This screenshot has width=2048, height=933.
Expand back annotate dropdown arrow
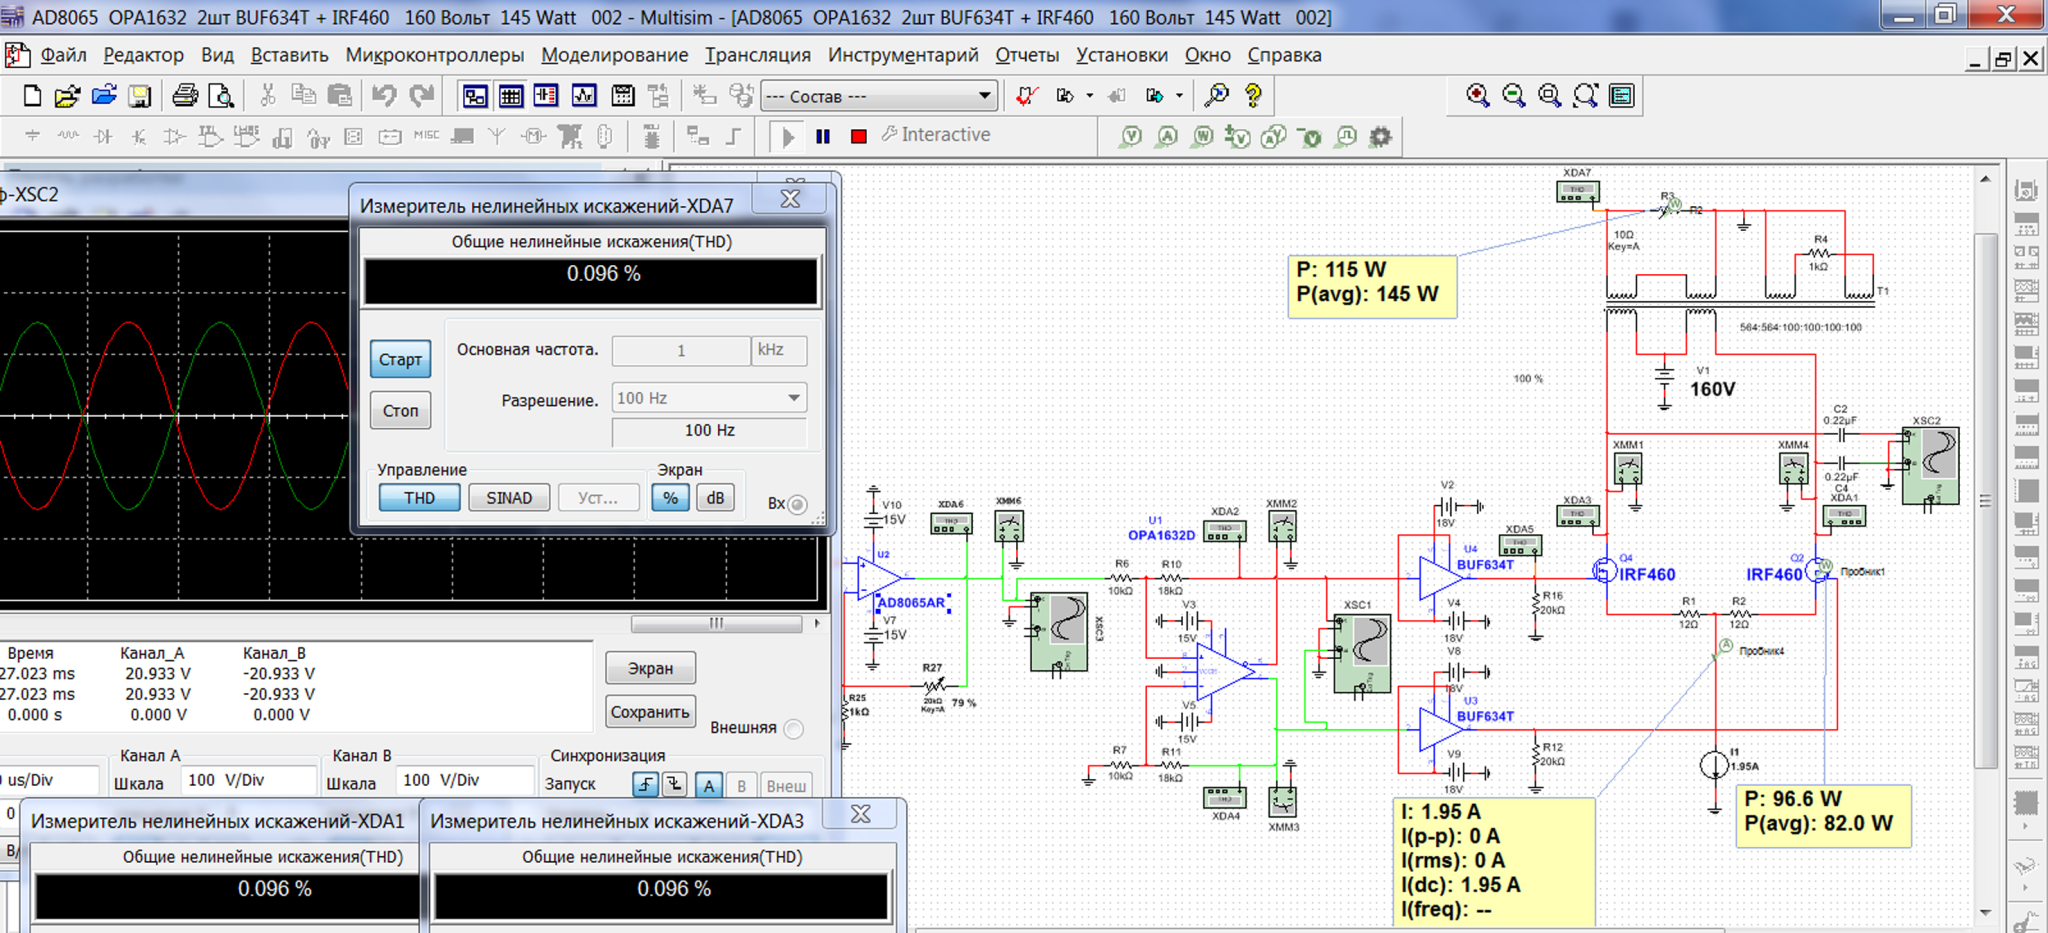[1089, 96]
